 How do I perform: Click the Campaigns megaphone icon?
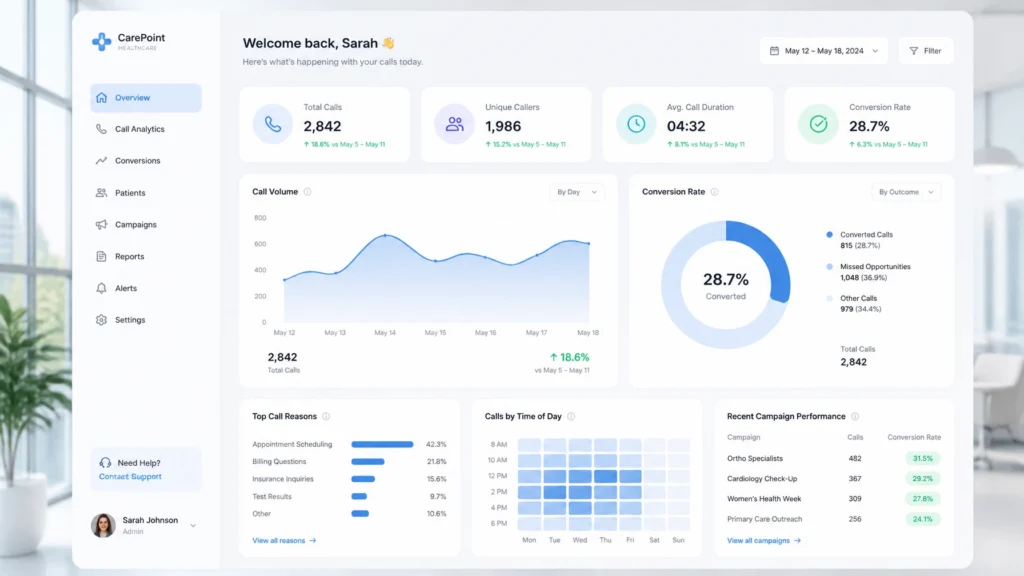(x=101, y=225)
